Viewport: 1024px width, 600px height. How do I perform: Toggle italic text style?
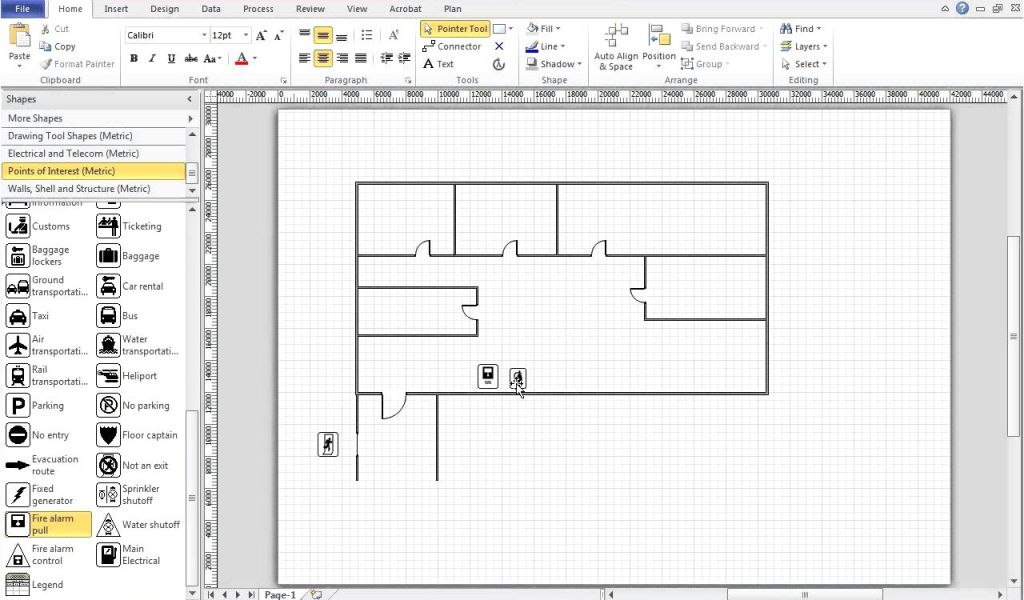(x=153, y=59)
